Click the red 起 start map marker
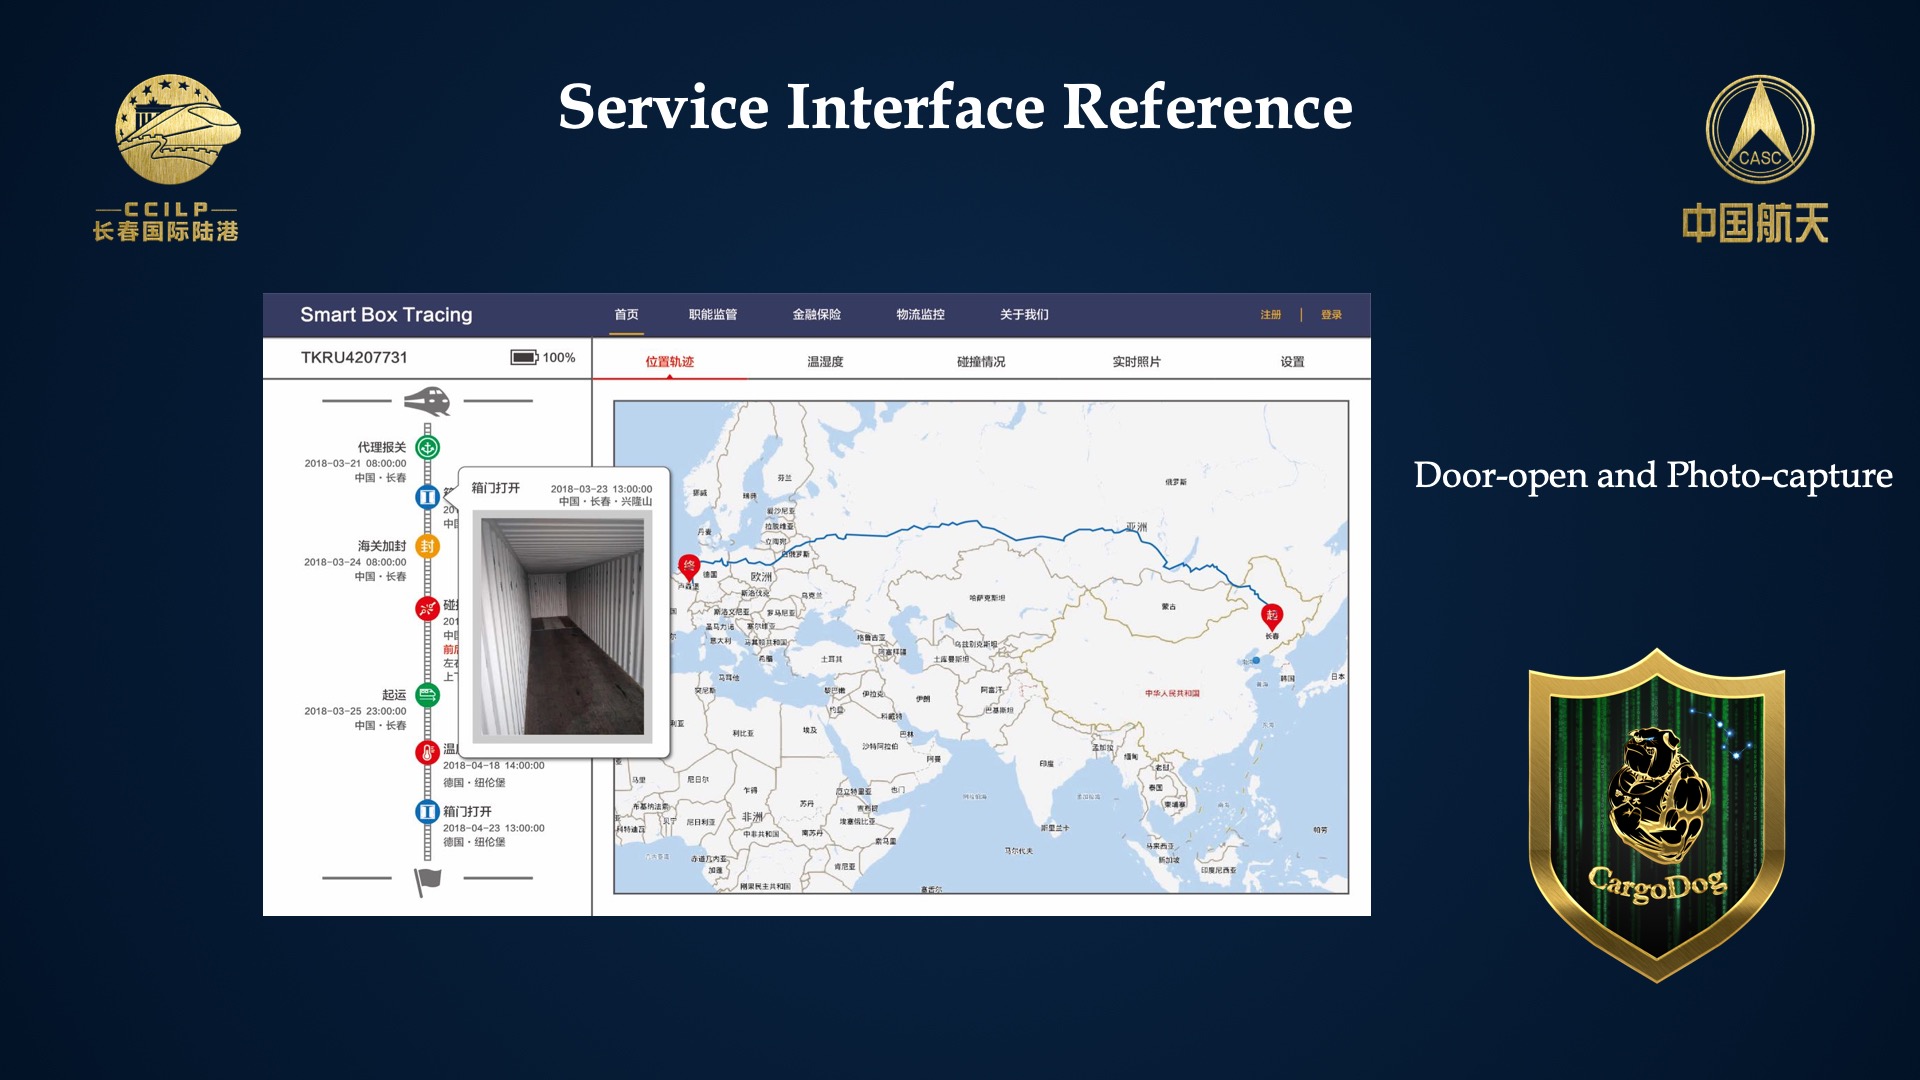This screenshot has height=1080, width=1920. (x=1271, y=615)
